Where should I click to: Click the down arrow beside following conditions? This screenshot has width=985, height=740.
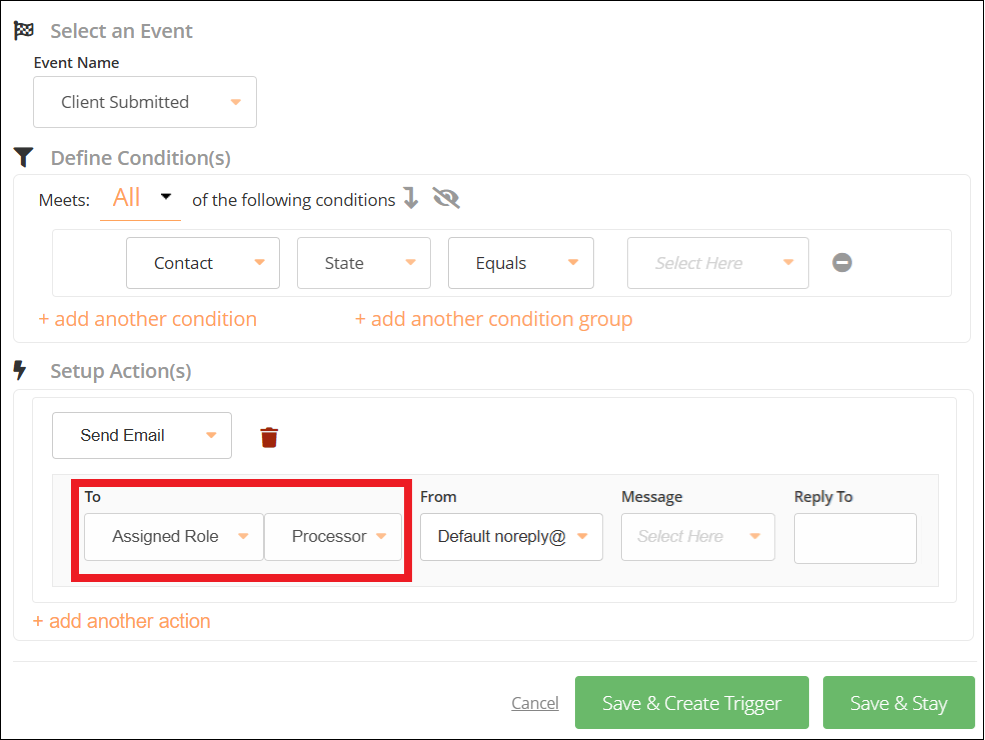(x=411, y=199)
